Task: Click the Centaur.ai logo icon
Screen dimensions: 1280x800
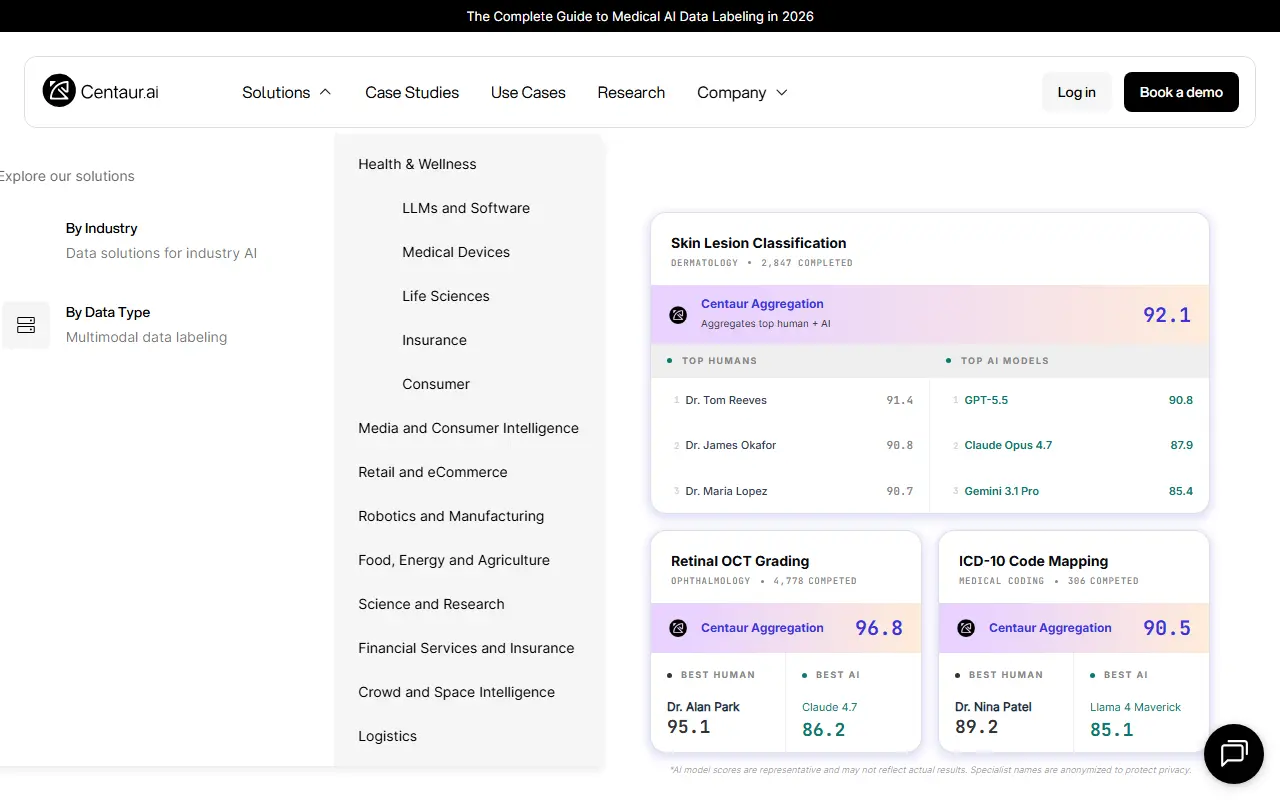Action: (x=59, y=91)
